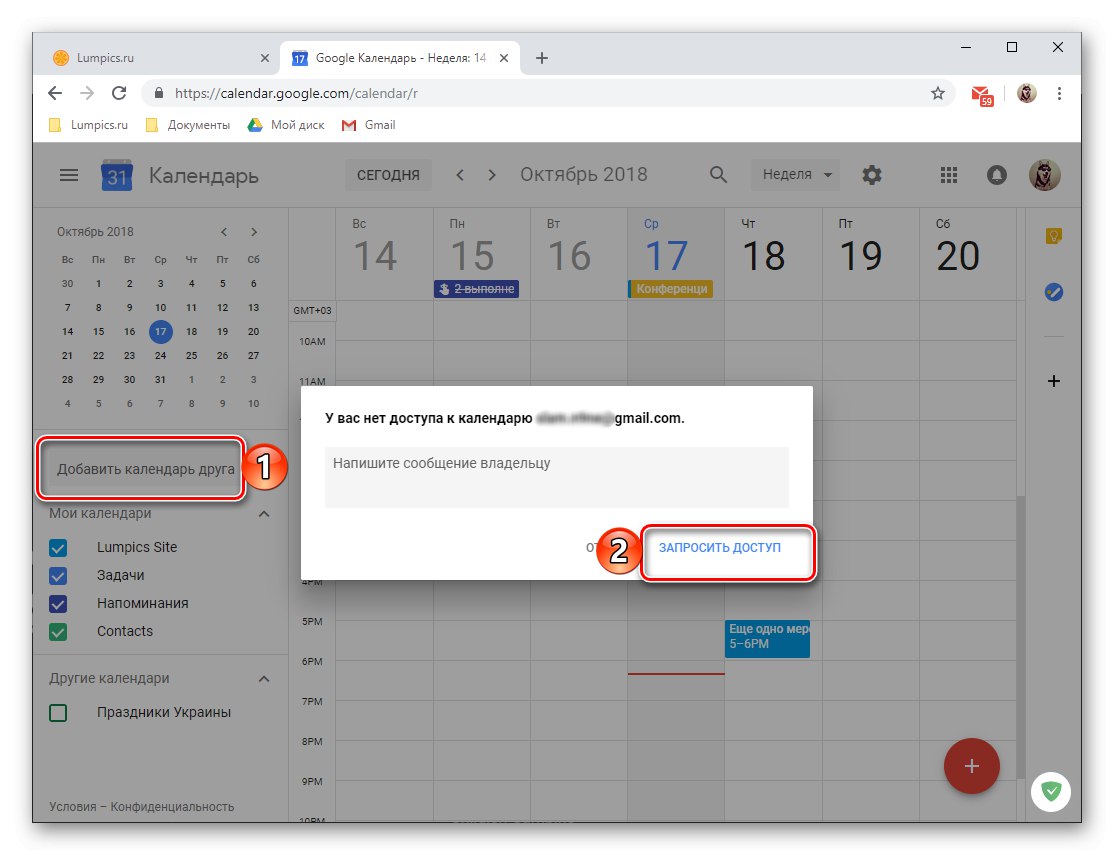Uncheck the Lumpics Site calendar
This screenshot has height=855, width=1114.
coord(57,547)
